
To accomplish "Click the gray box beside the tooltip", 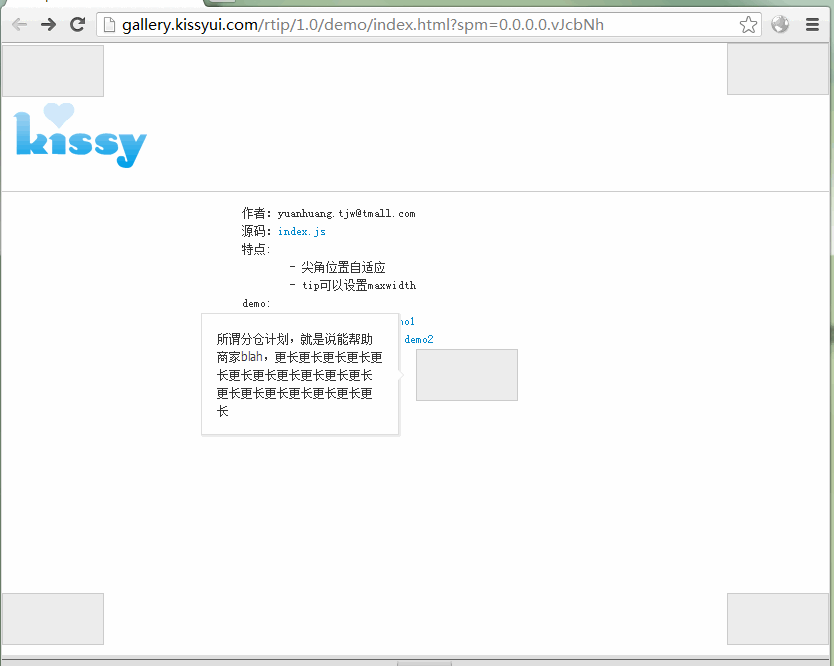I will click(467, 375).
